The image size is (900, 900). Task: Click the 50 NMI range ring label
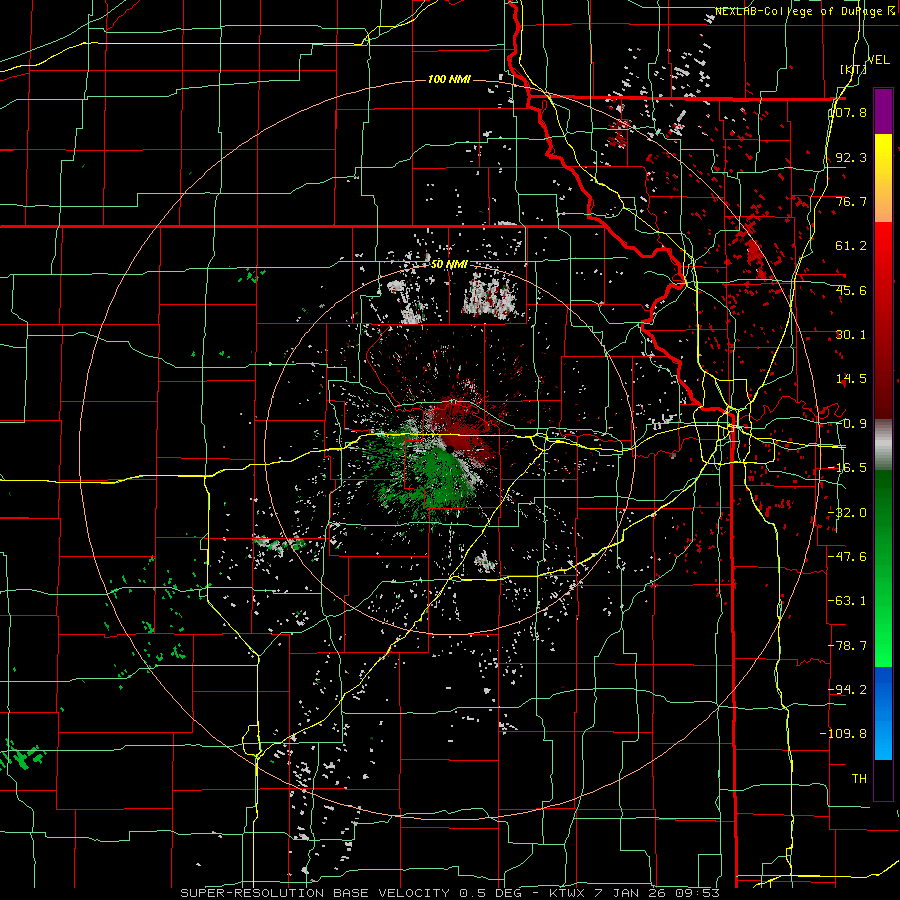pos(449,265)
